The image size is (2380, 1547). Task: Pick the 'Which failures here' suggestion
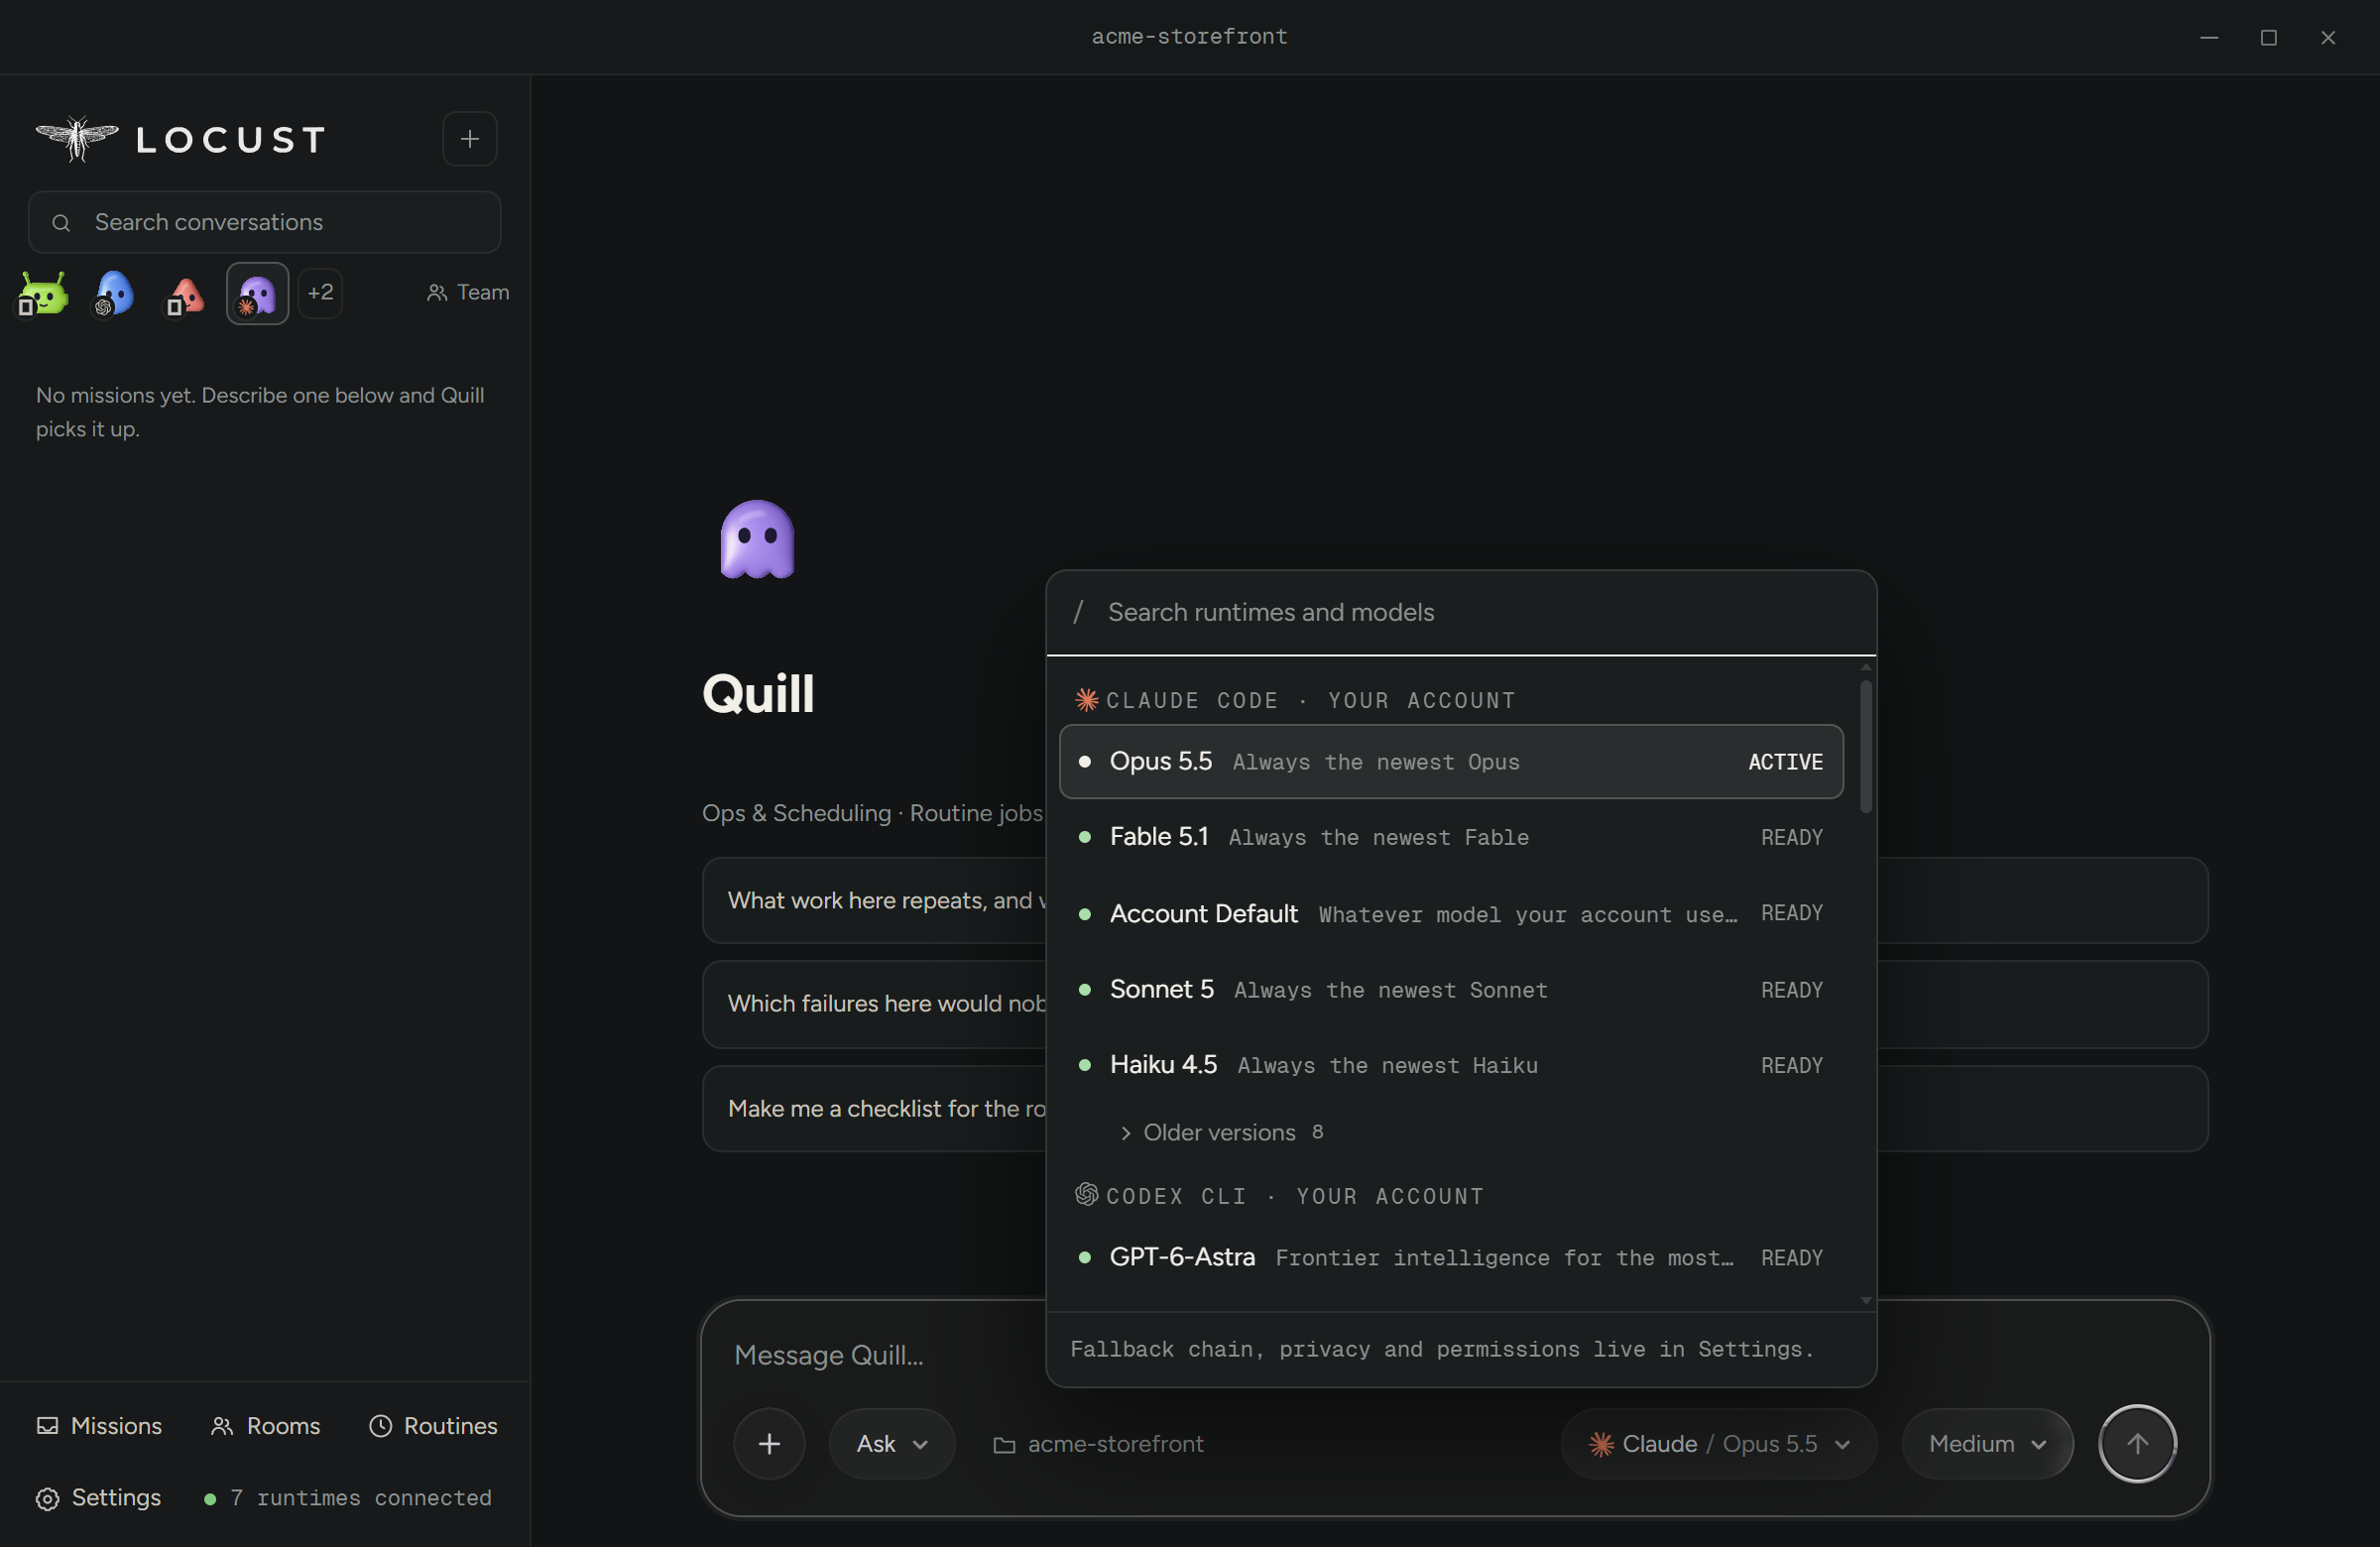(1455, 1004)
